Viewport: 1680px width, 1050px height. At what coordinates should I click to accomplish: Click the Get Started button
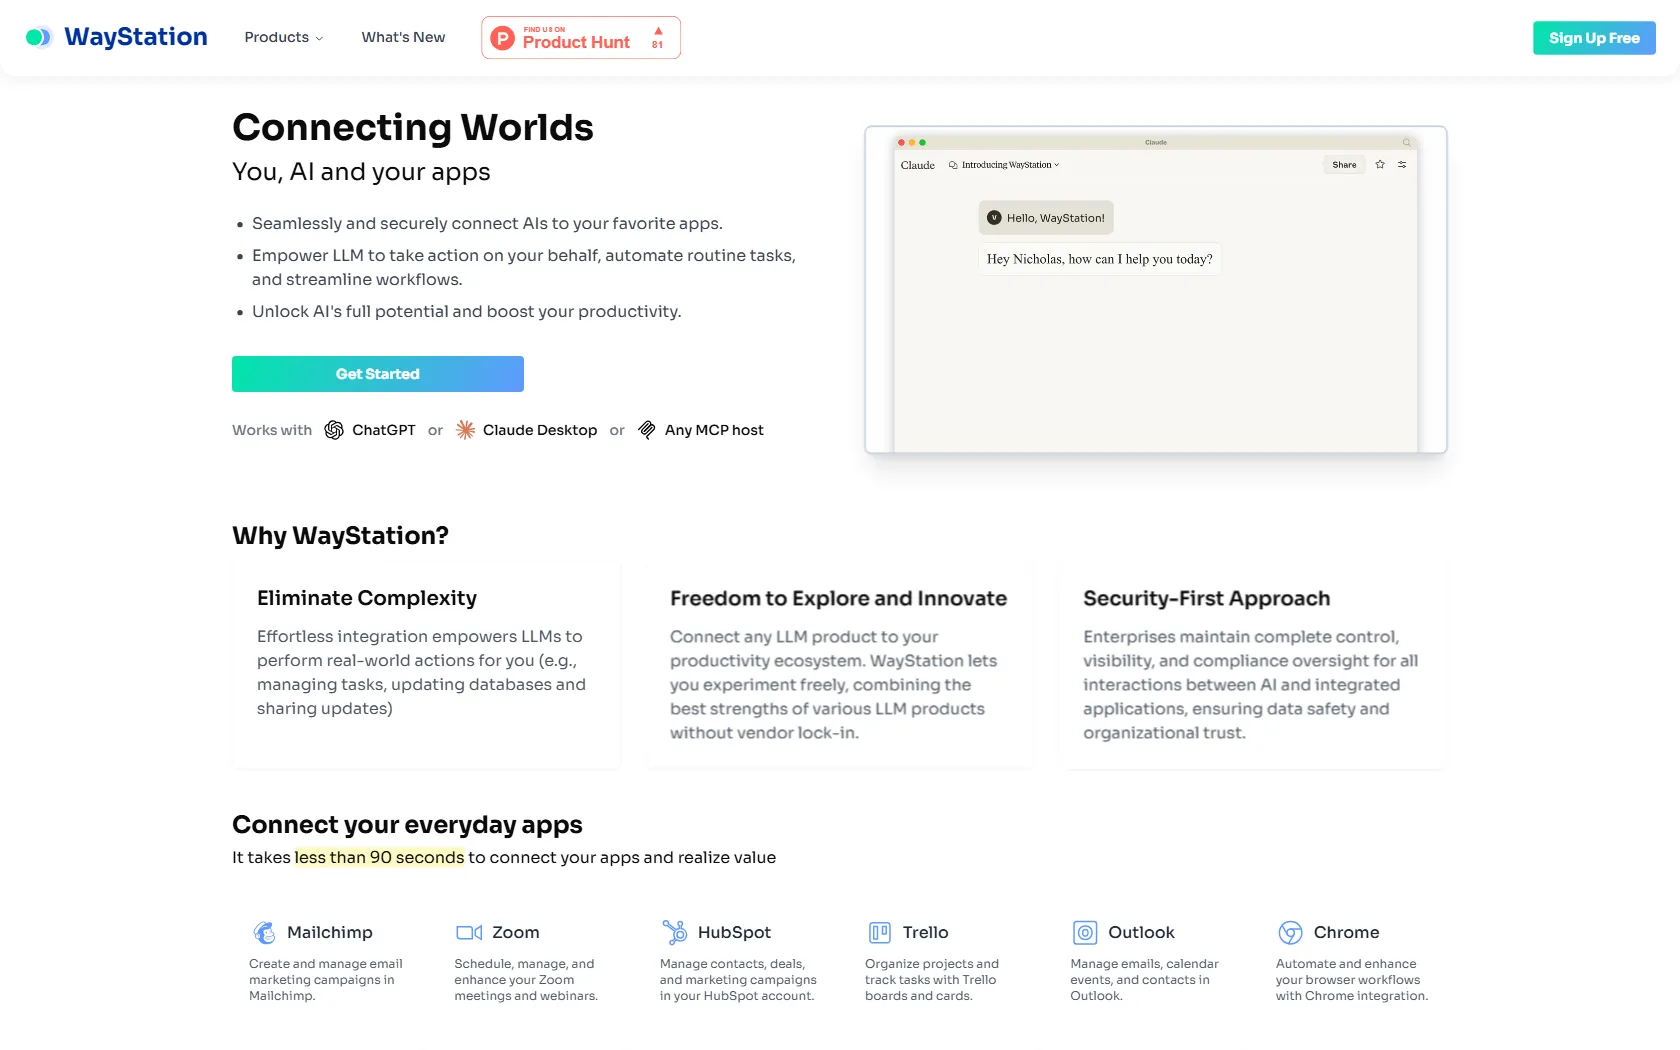point(378,374)
